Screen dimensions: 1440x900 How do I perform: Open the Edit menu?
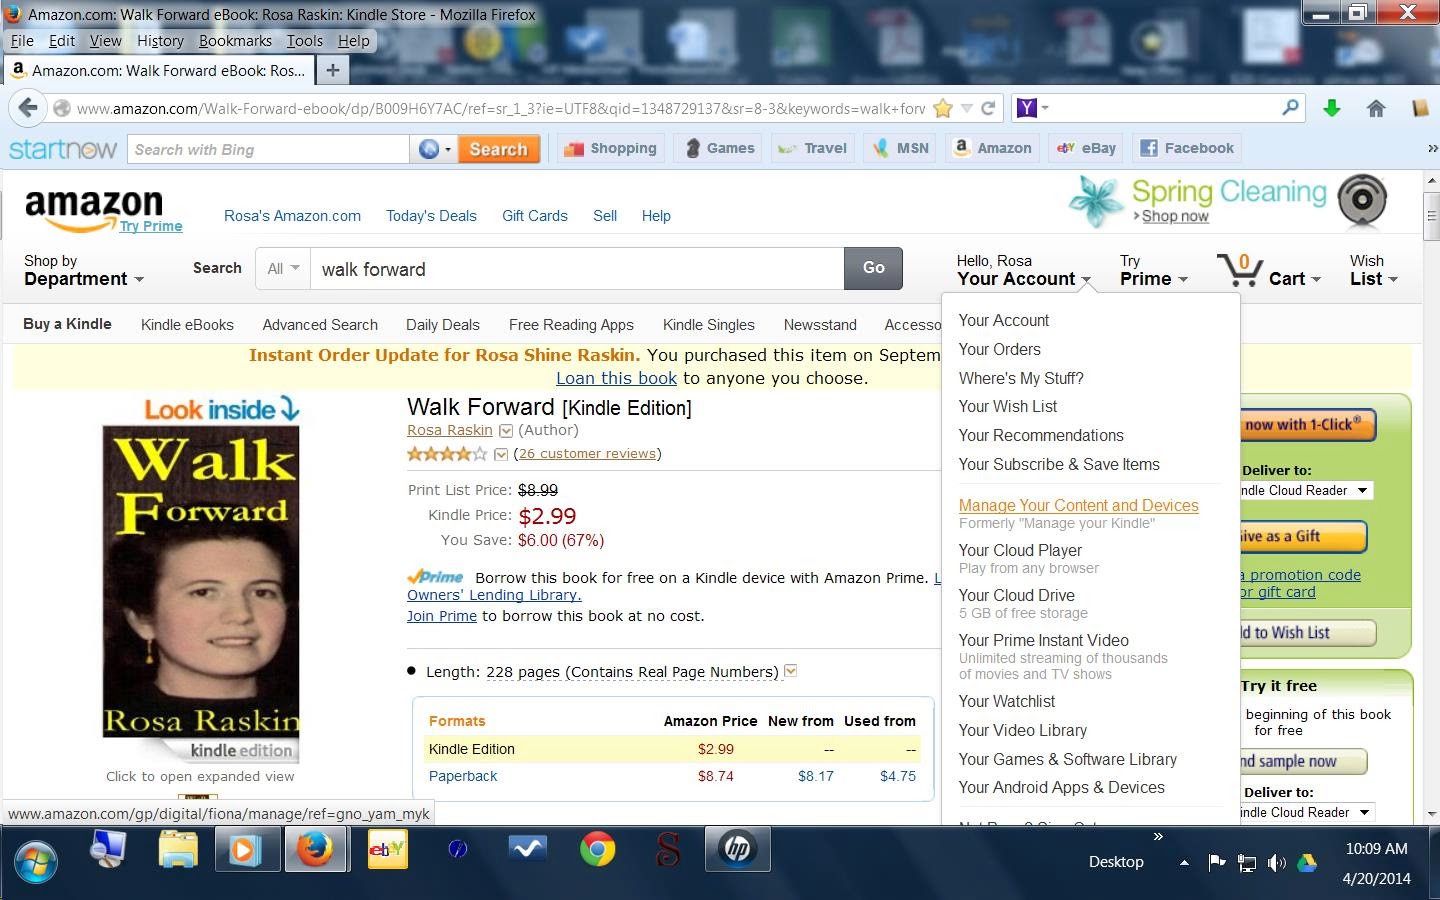coord(62,41)
